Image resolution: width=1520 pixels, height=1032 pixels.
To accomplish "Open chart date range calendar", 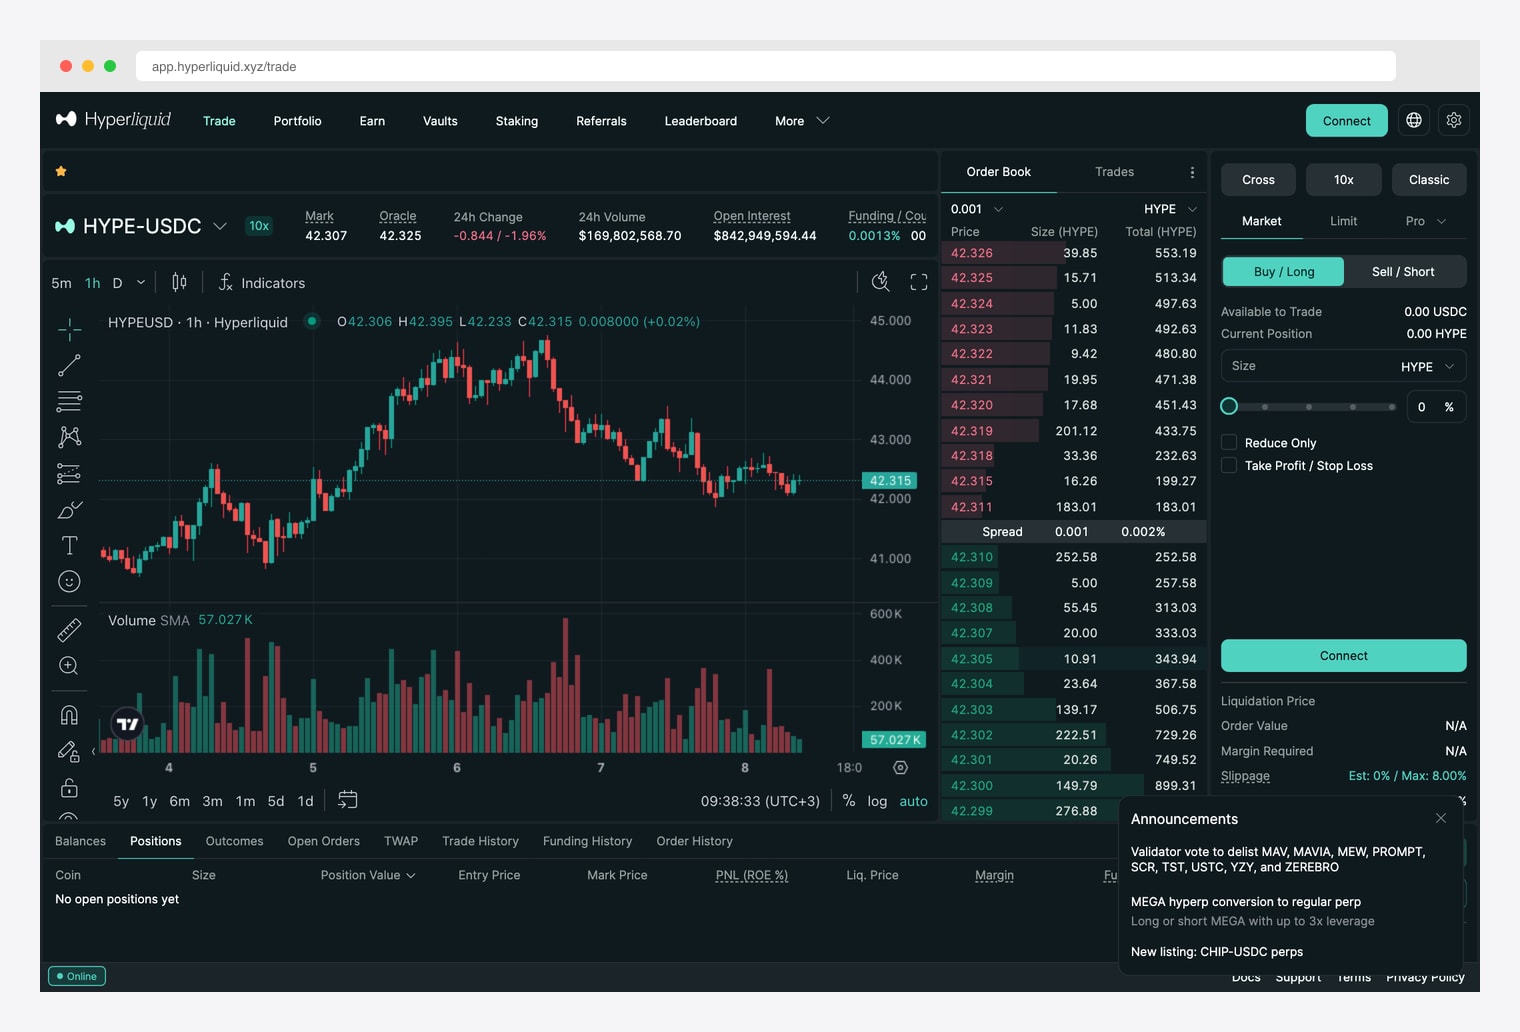I will pos(347,800).
